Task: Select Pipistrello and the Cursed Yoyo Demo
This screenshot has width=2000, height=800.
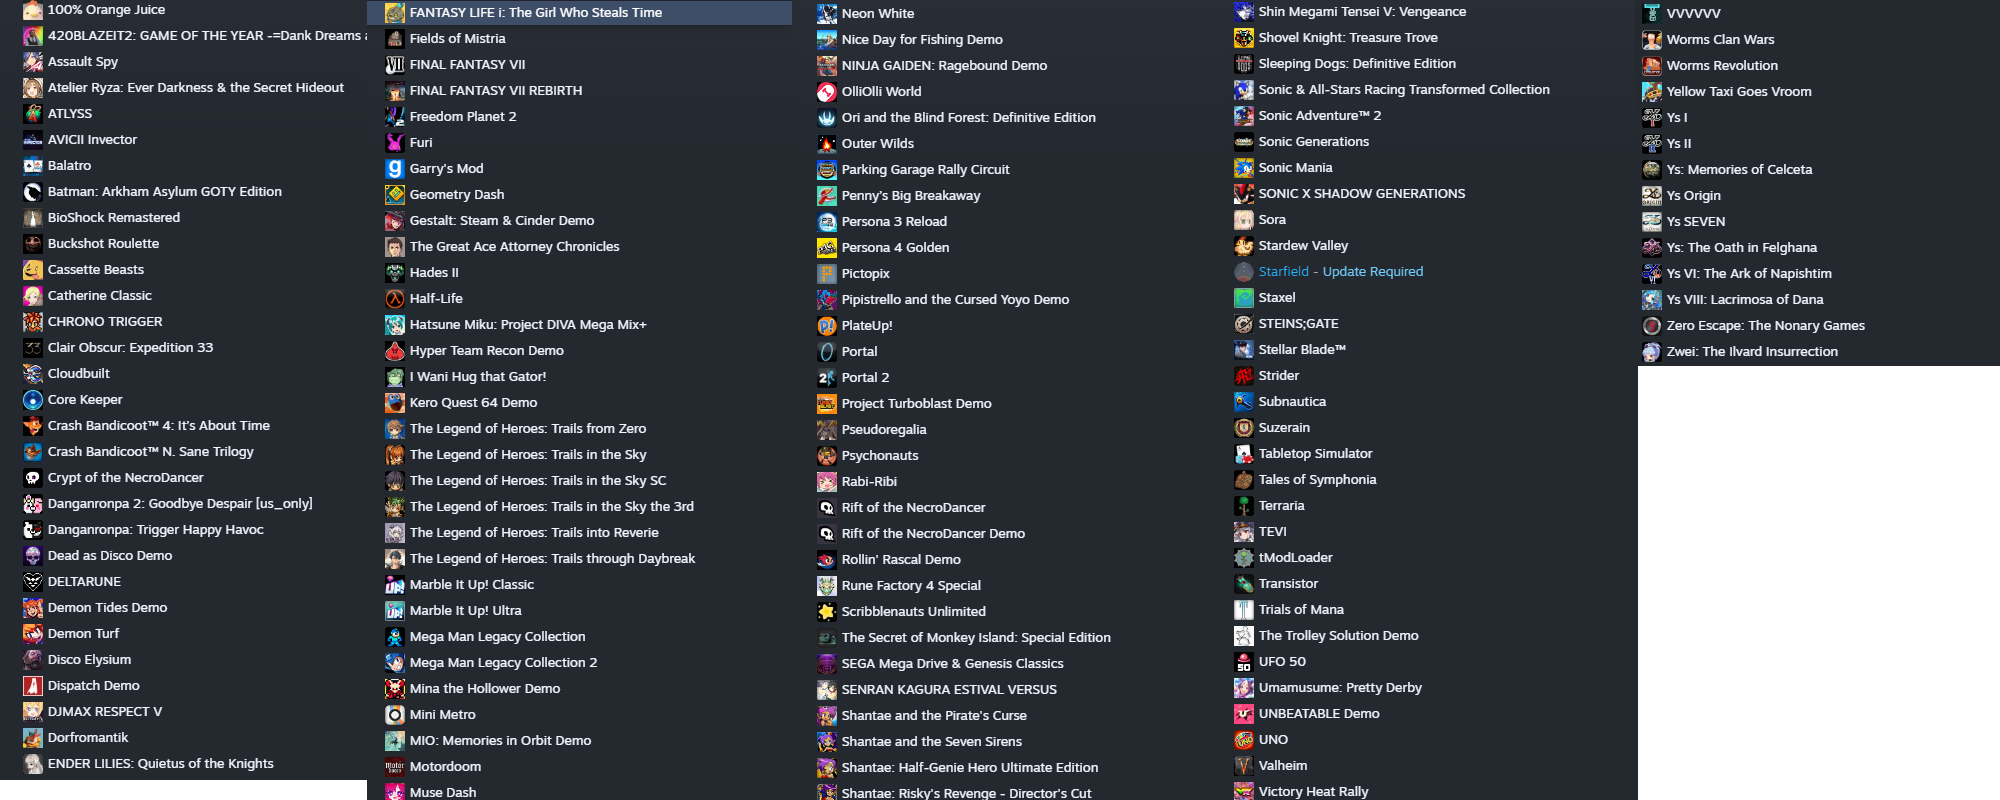Action: point(955,300)
